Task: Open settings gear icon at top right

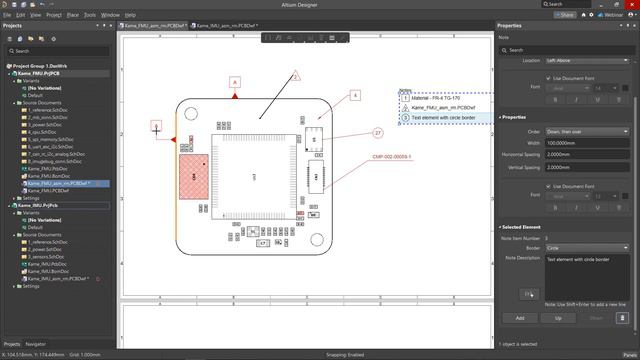Action: click(x=591, y=15)
